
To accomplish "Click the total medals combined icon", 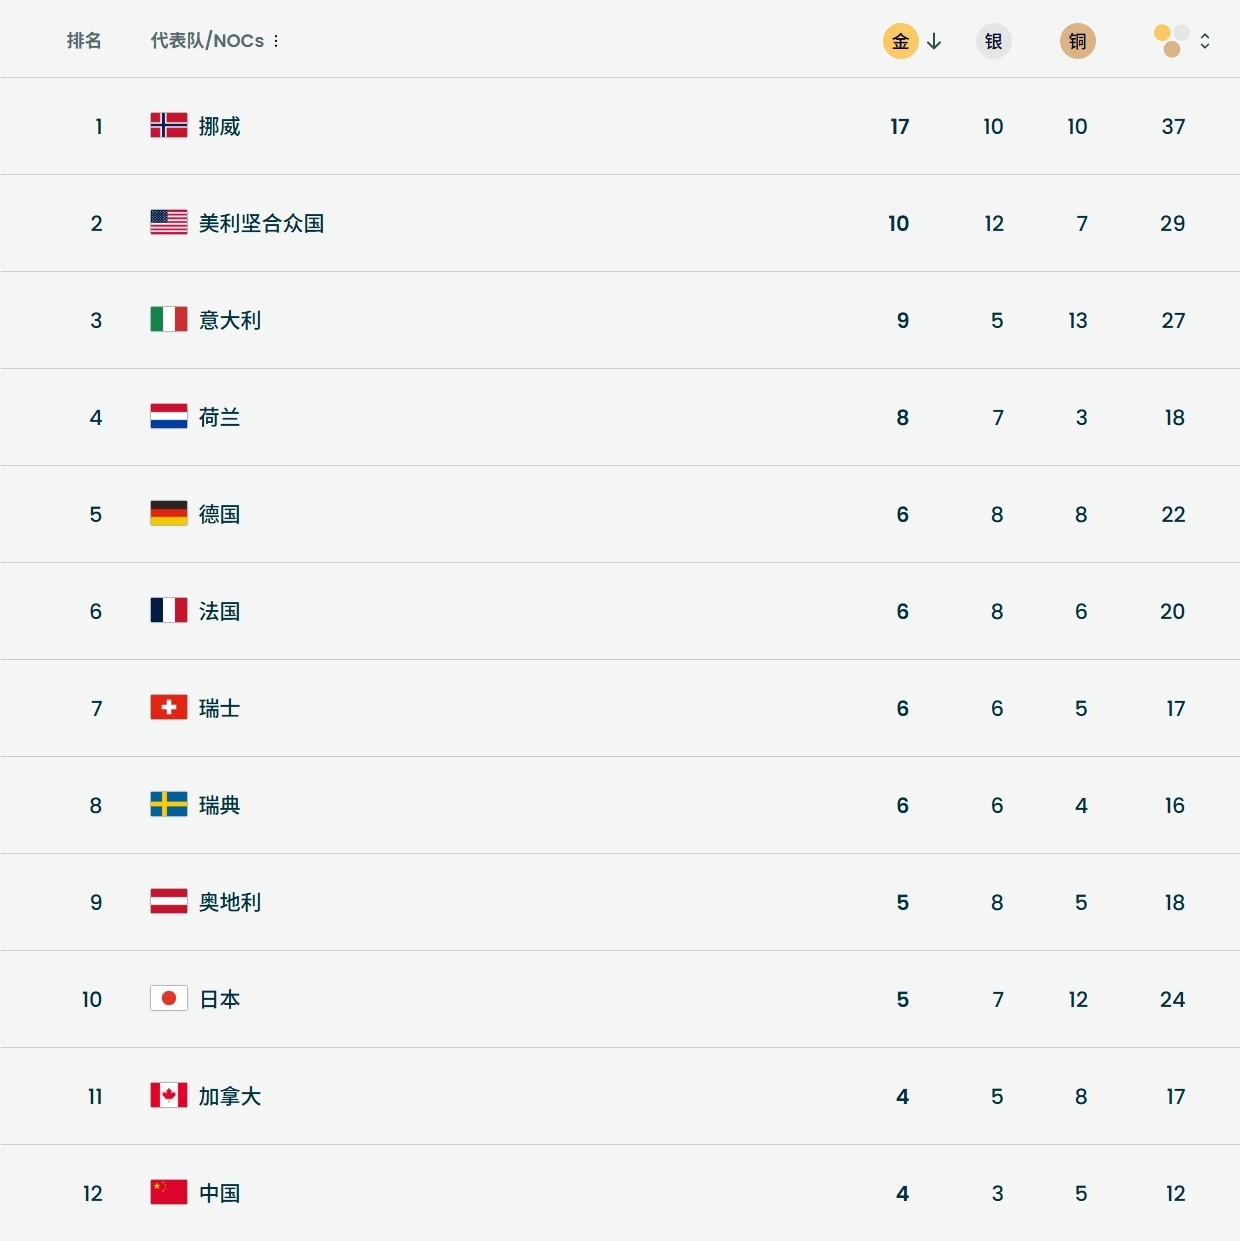I will pos(1171,41).
